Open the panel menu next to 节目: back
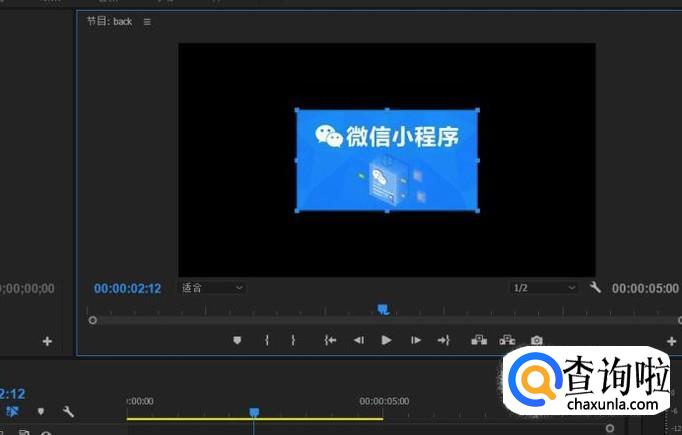682x435 pixels. tap(147, 22)
